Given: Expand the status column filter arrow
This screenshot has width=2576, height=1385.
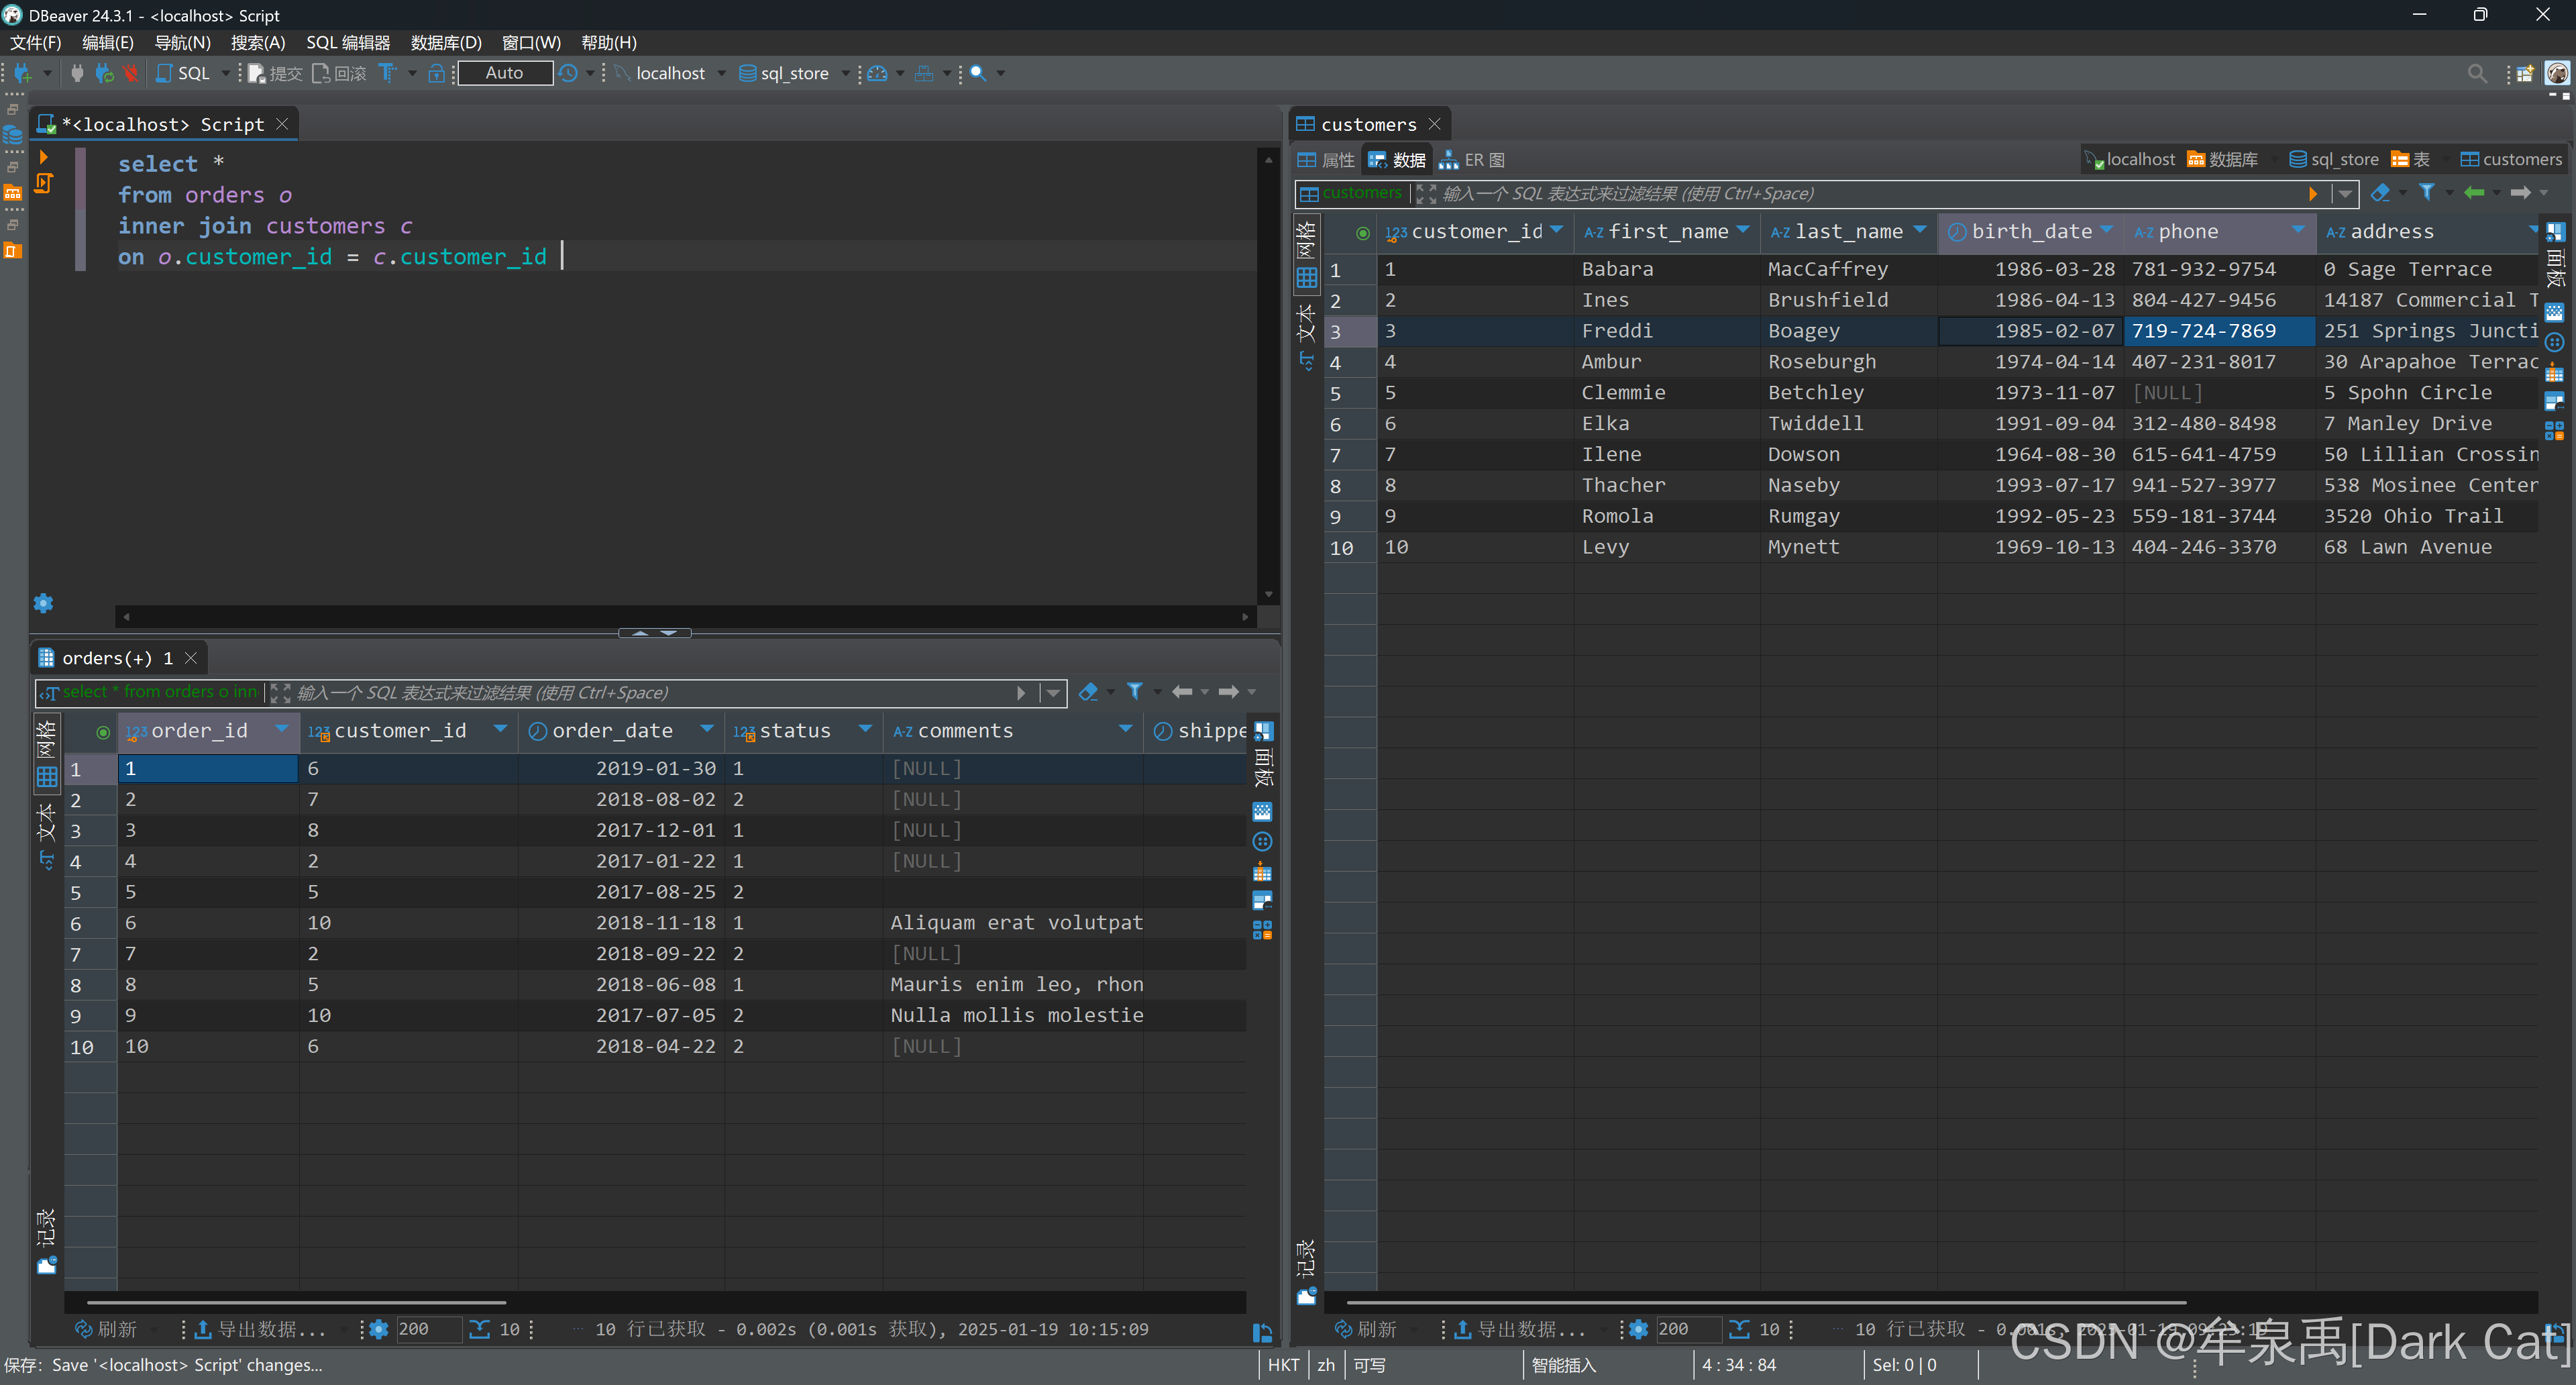Looking at the screenshot, I should coord(865,729).
